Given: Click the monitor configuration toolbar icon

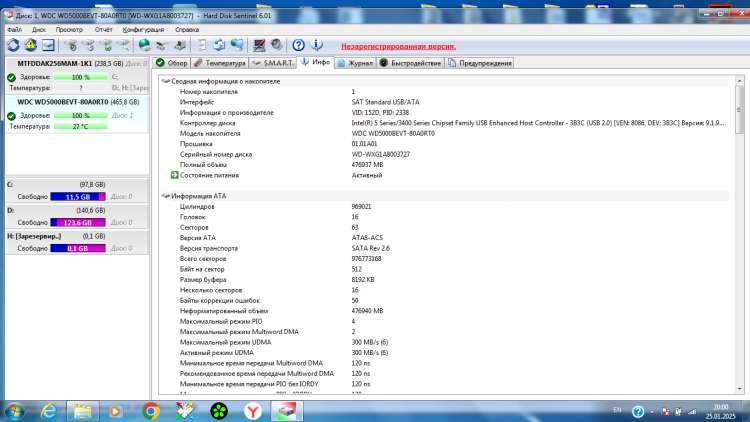Looking at the screenshot, I should point(259,45).
